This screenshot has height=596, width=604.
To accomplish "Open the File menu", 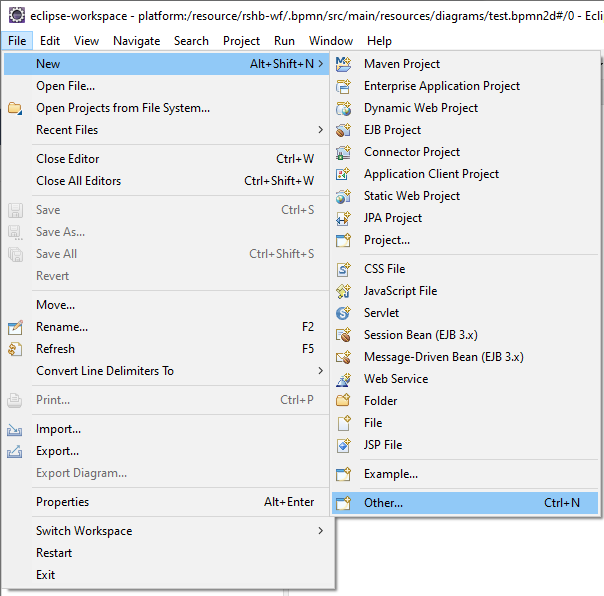I will click(17, 41).
